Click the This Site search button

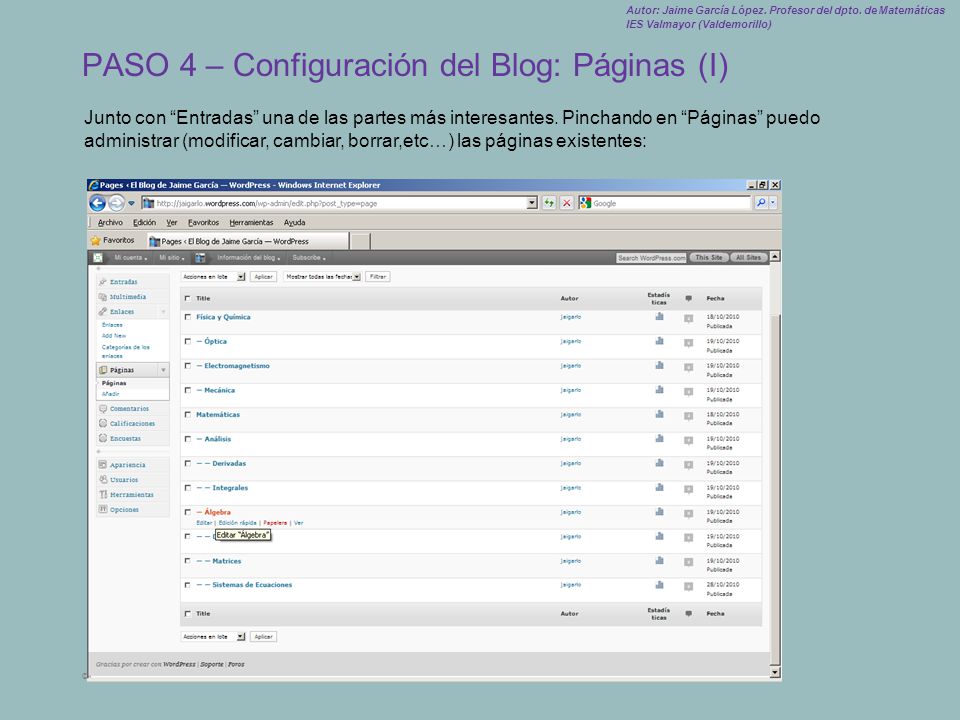click(x=708, y=258)
